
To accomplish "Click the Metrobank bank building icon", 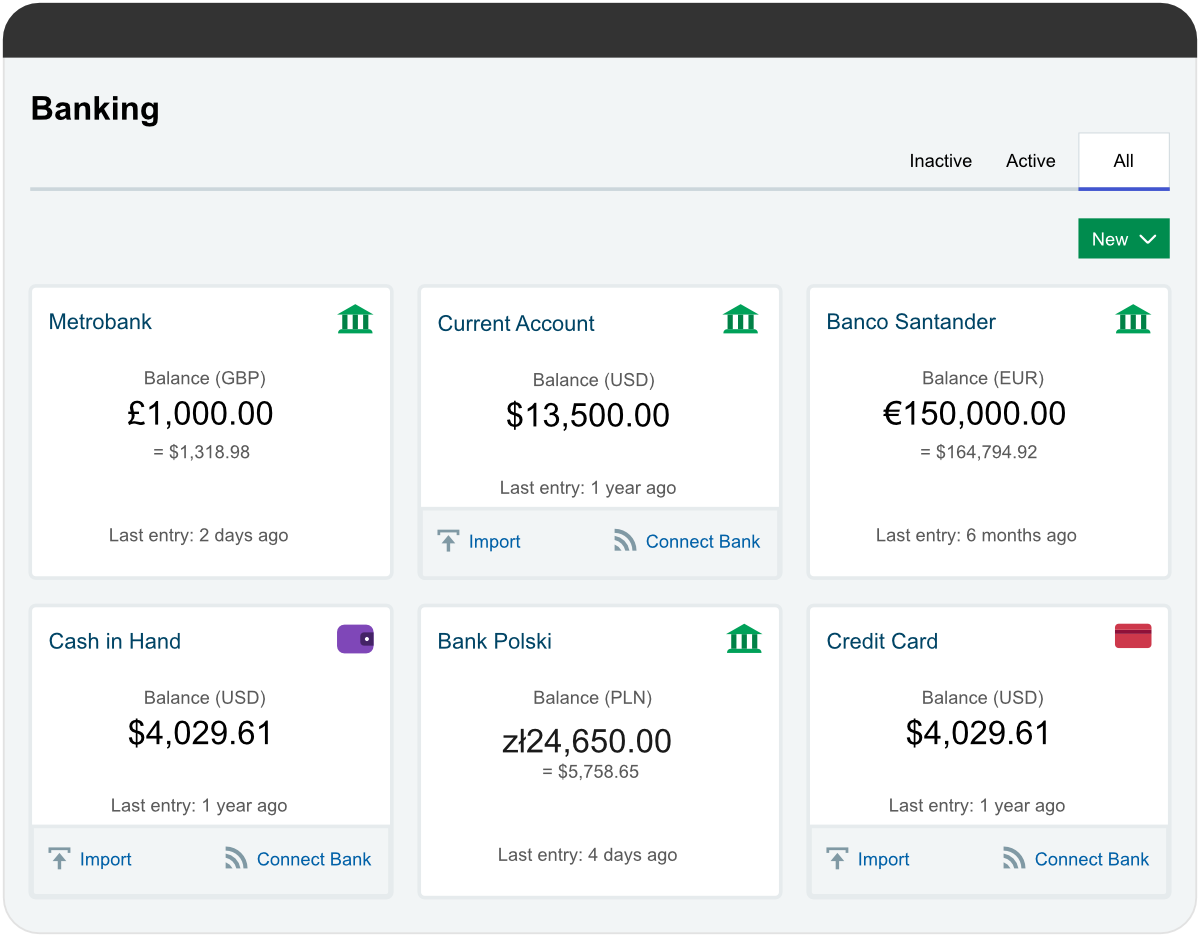I will 355,320.
